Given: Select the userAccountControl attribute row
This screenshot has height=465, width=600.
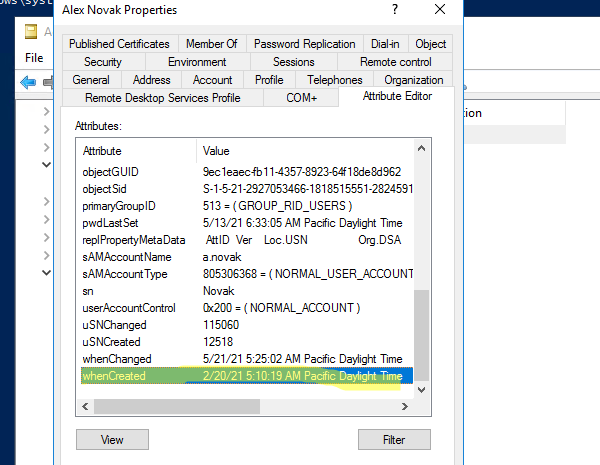Looking at the screenshot, I should click(247, 308).
